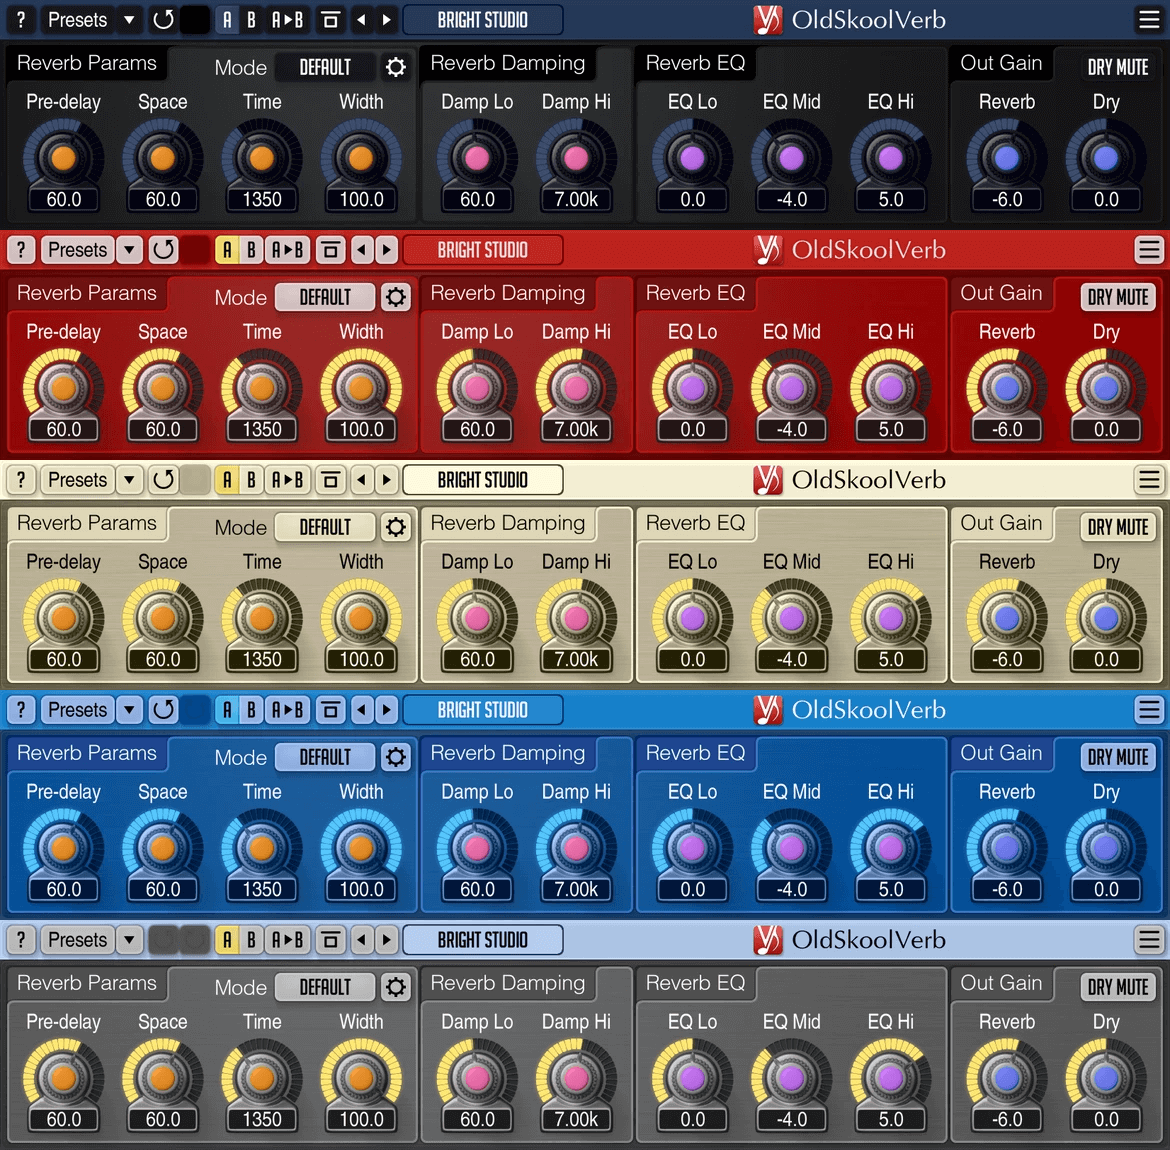Toggle DRY MUTE in bright blue skin
Image resolution: width=1170 pixels, height=1150 pixels.
(1118, 757)
